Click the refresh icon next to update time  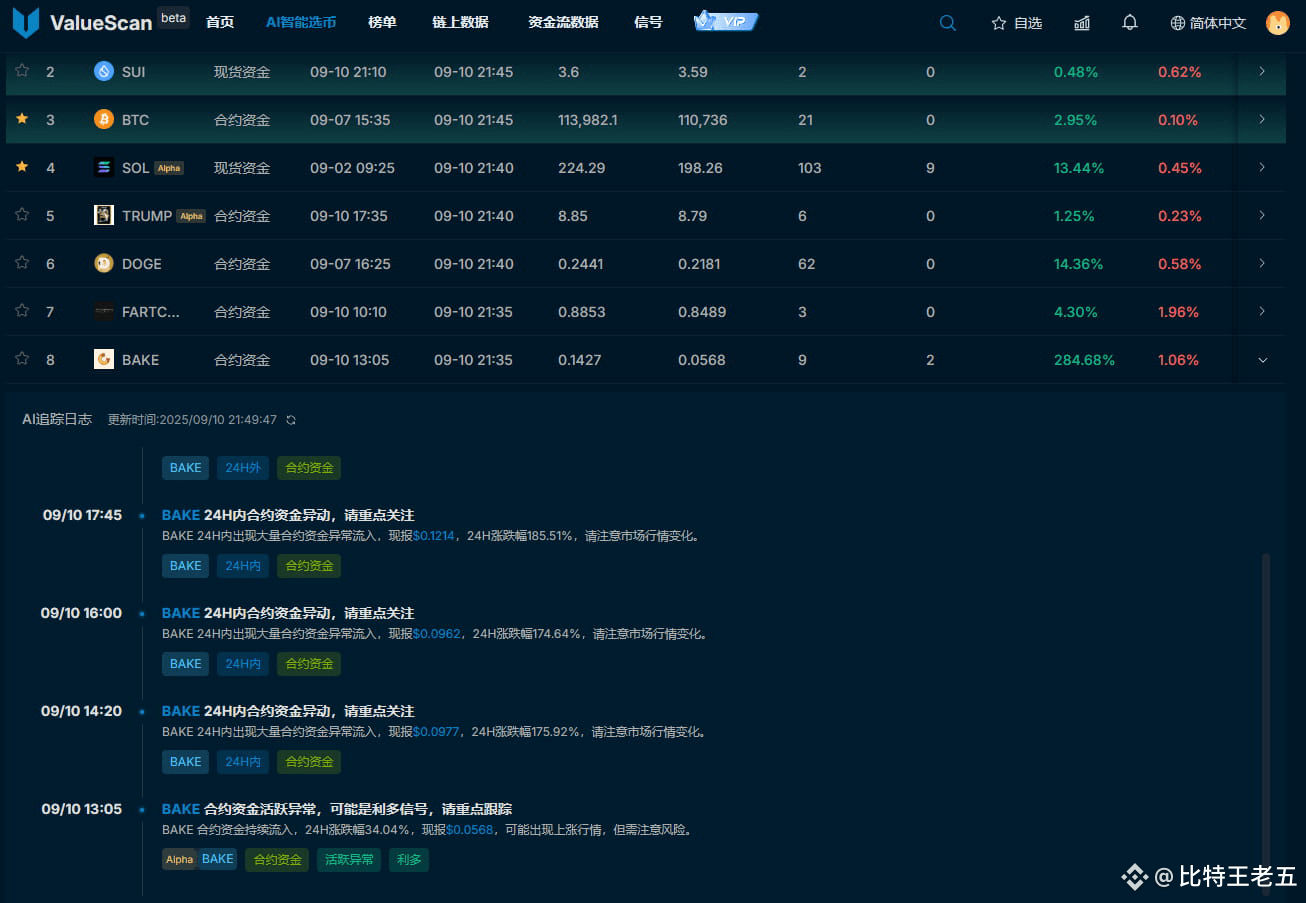pyautogui.click(x=291, y=420)
